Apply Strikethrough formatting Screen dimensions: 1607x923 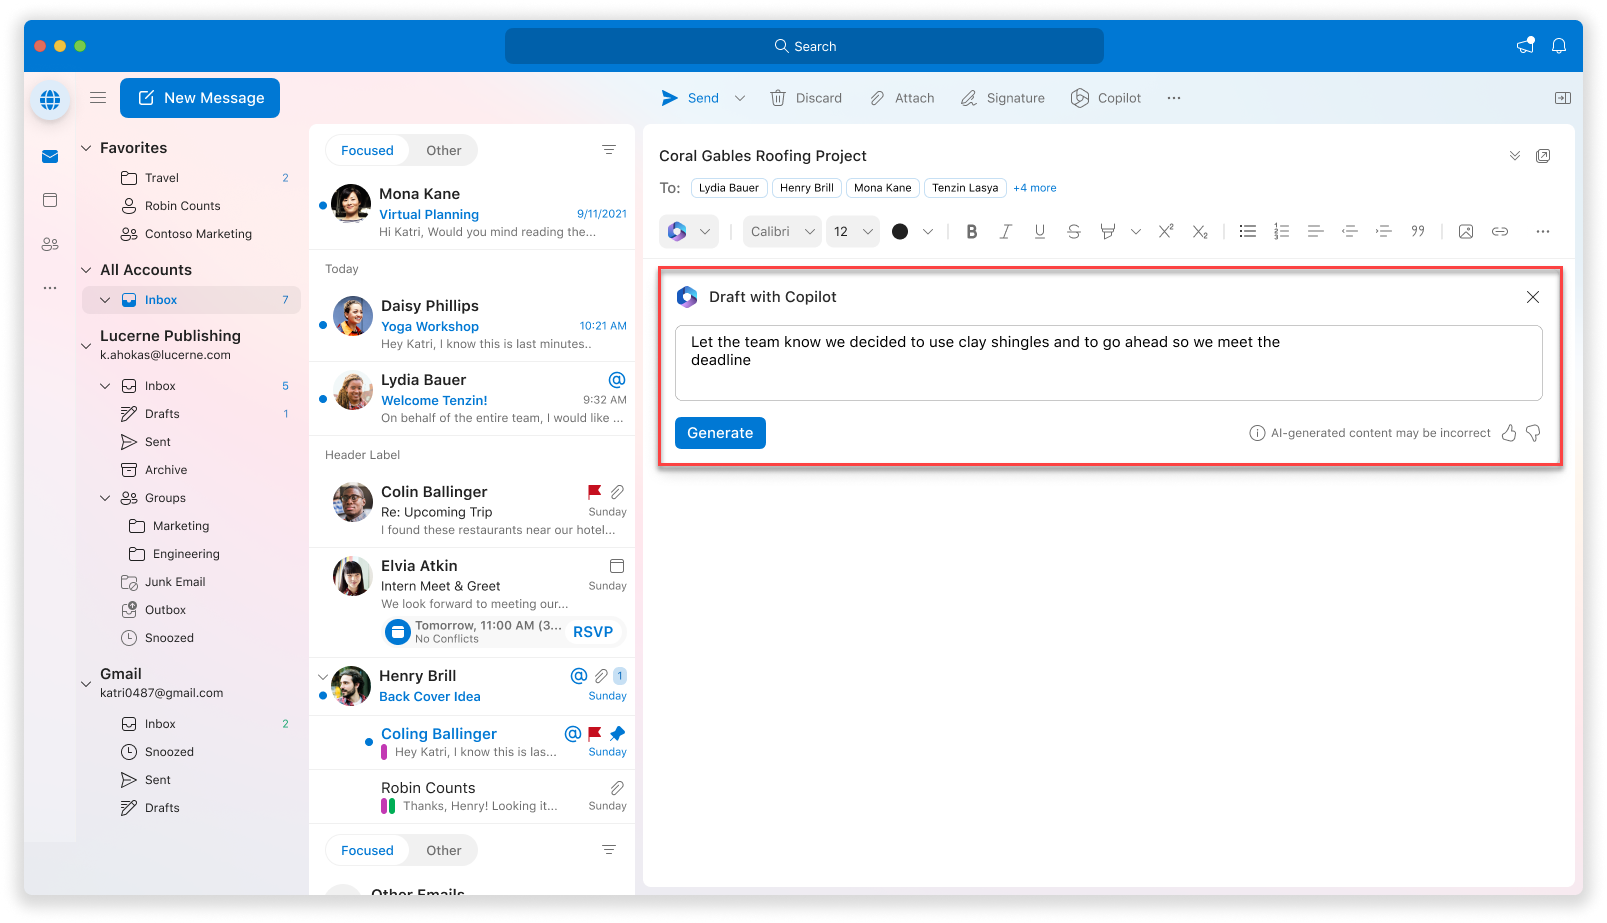(x=1073, y=231)
